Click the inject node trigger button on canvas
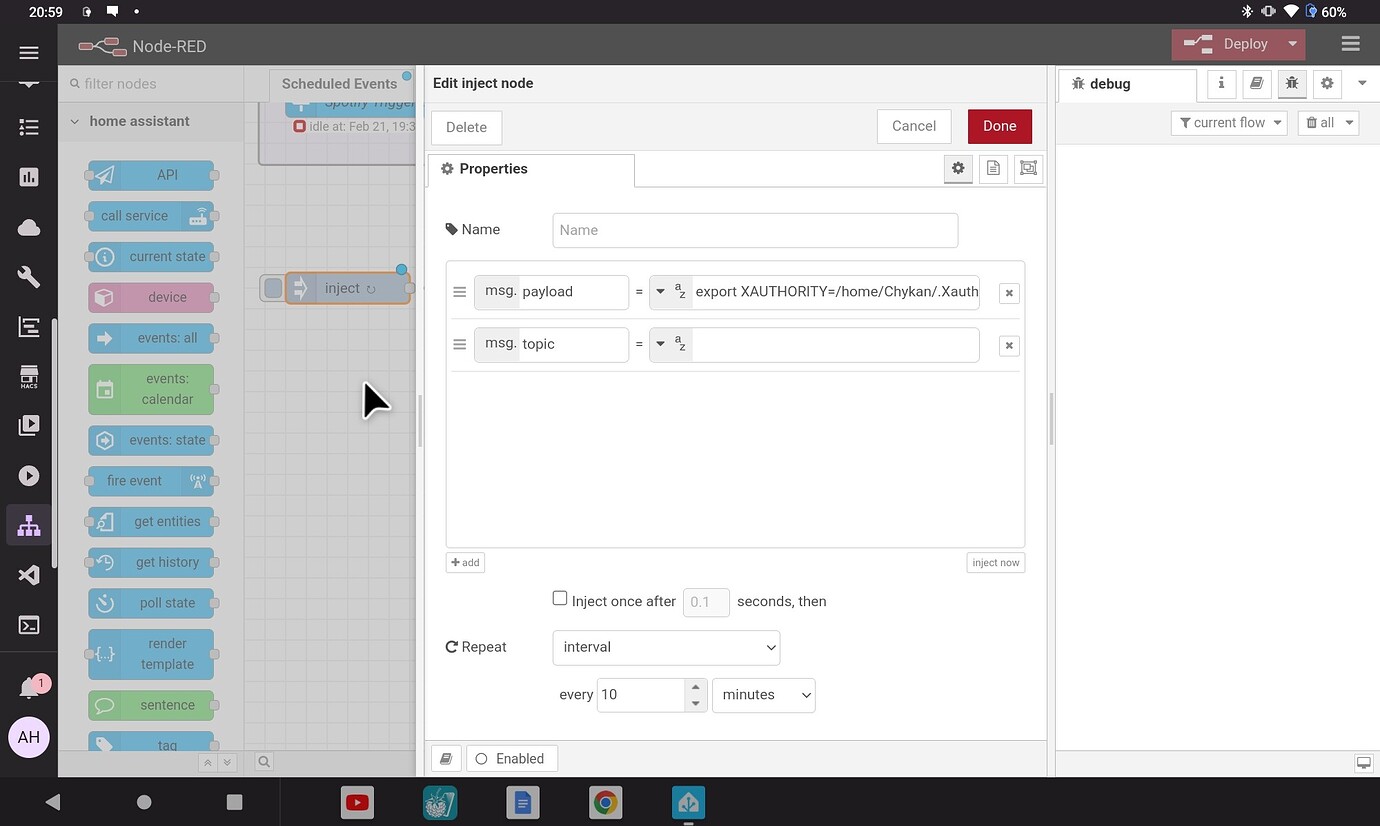 (272, 288)
